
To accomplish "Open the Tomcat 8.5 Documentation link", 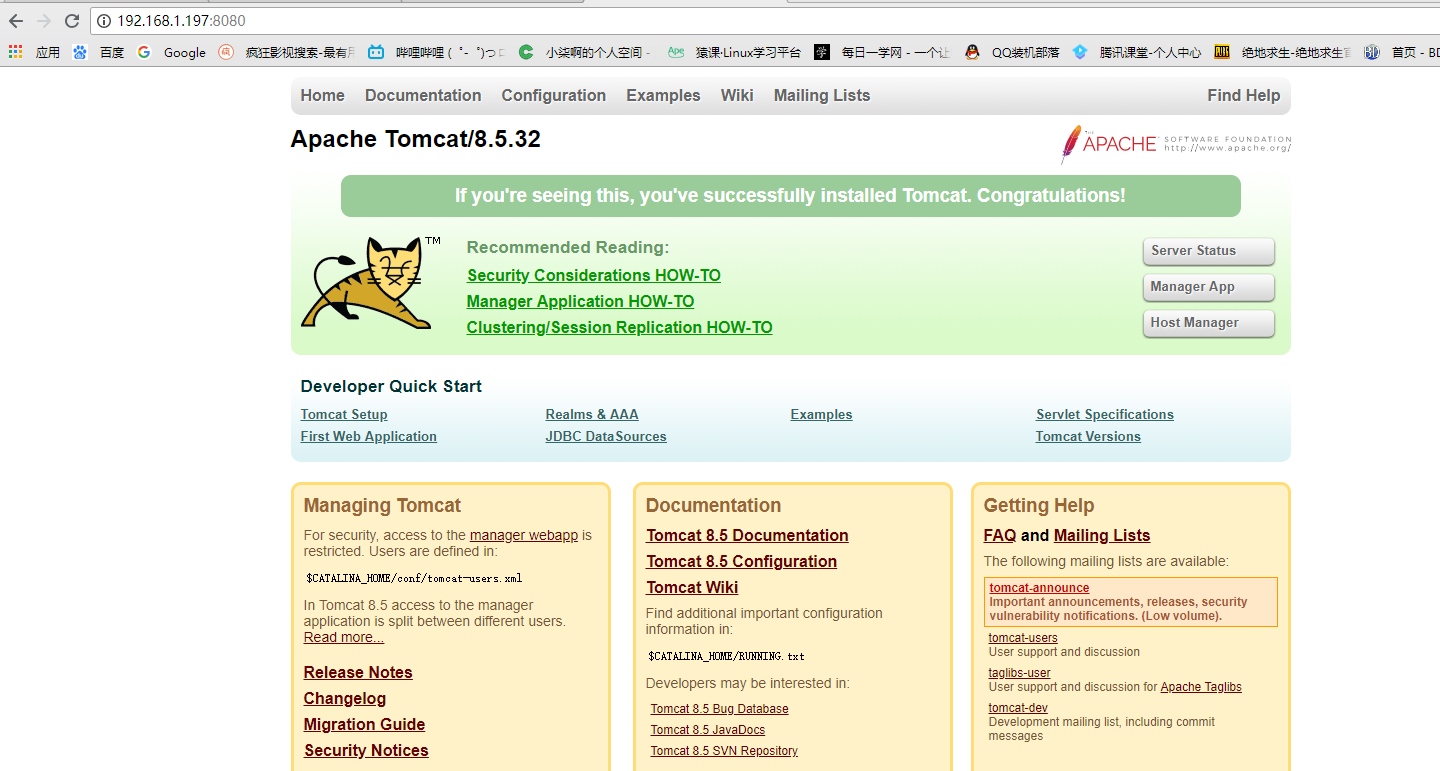I will [747, 535].
